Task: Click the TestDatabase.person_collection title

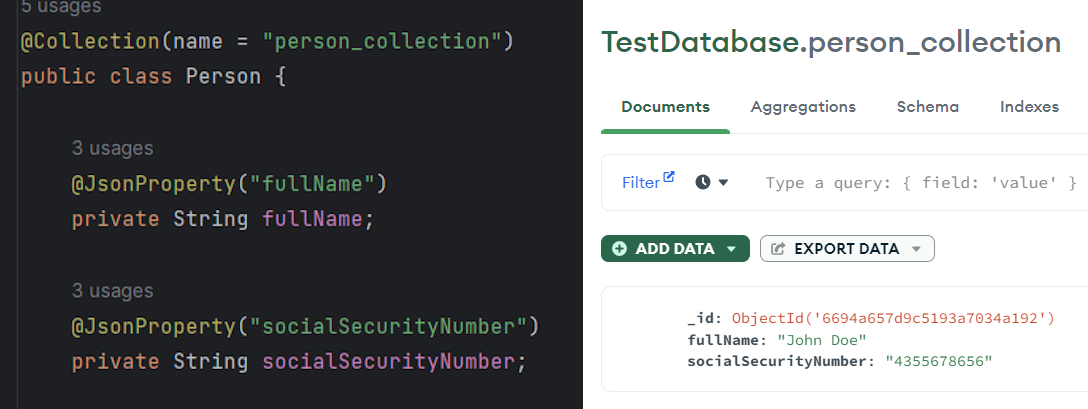Action: click(830, 42)
